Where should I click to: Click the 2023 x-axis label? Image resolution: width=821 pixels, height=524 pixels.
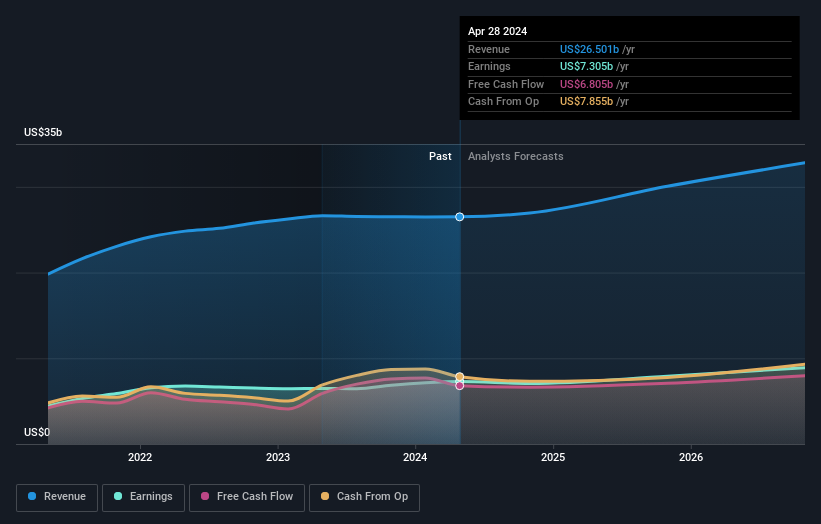pos(278,458)
